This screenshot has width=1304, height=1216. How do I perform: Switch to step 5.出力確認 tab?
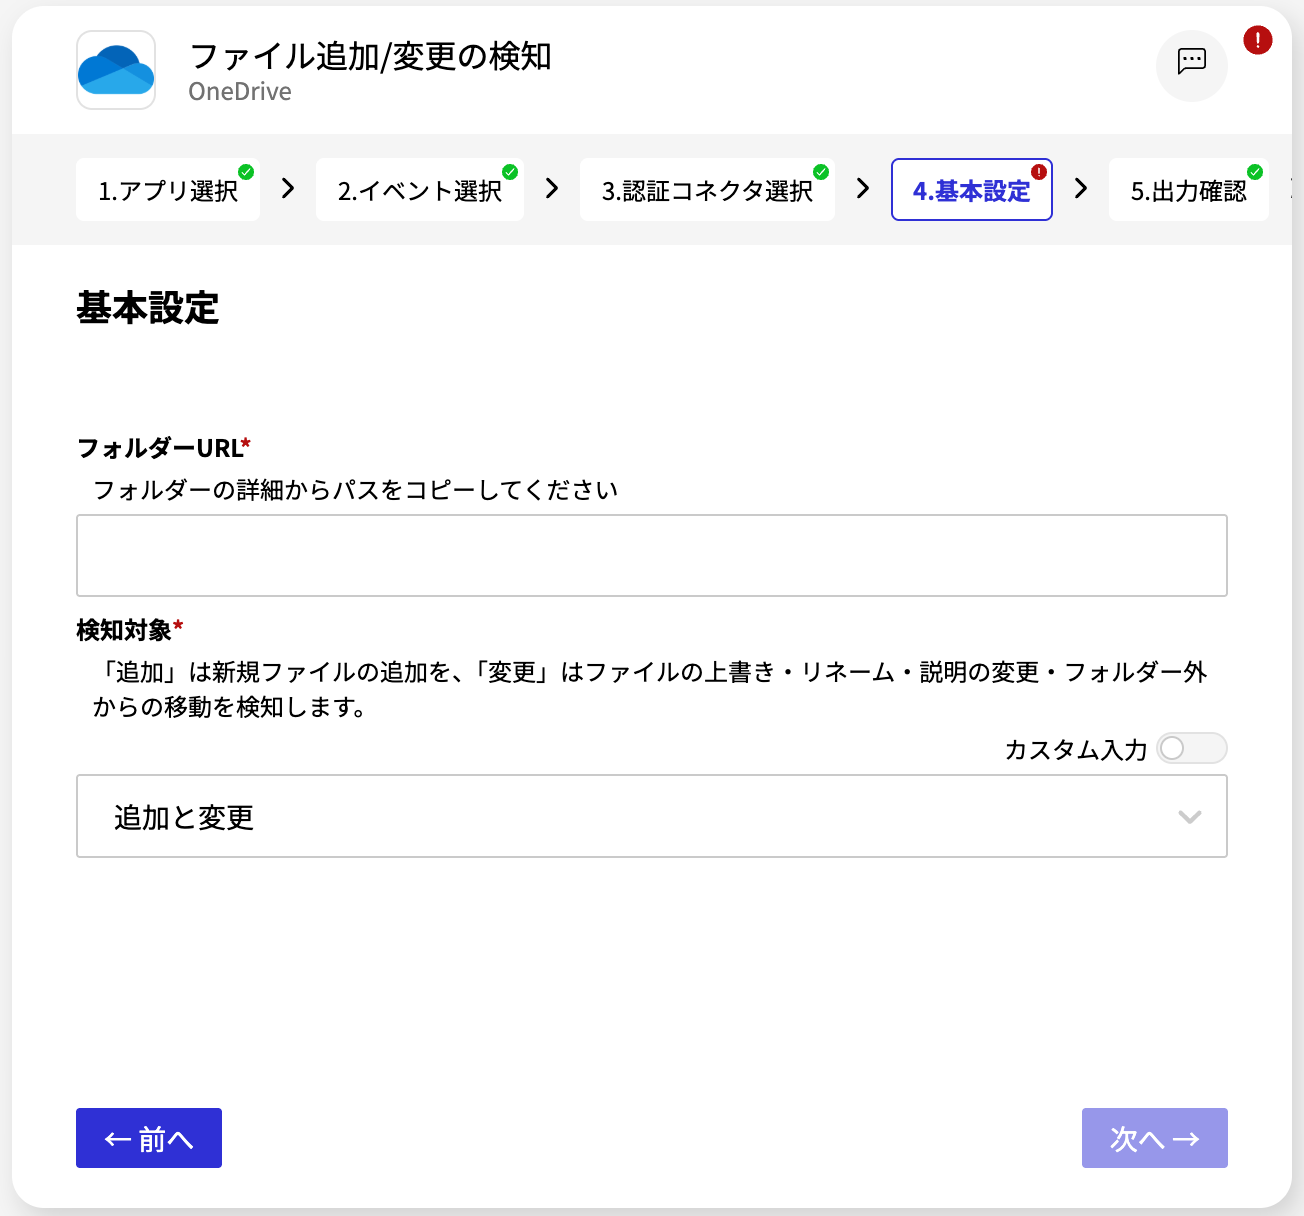click(x=1189, y=189)
